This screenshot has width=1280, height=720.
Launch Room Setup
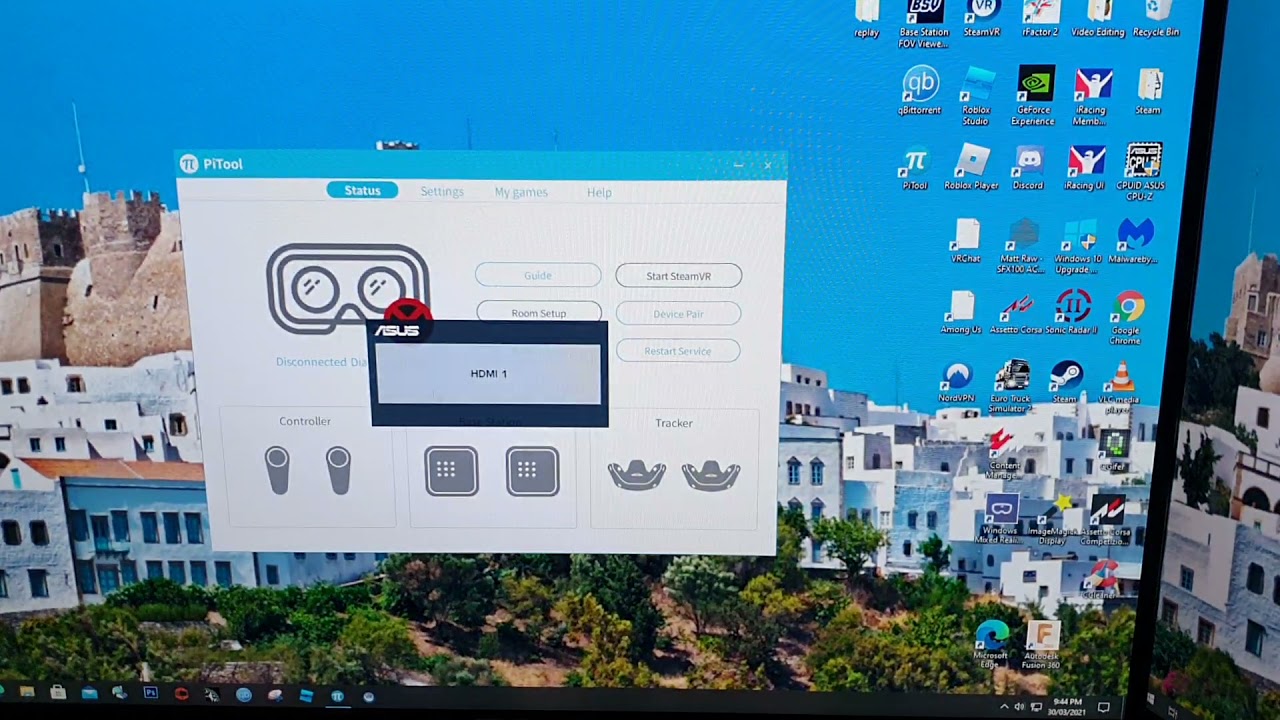click(539, 312)
